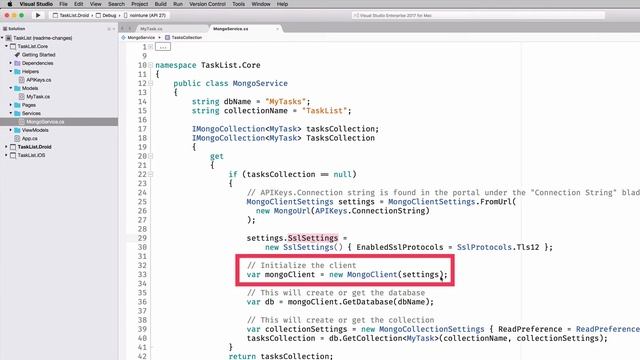Open the Search menu
Viewport: 640px width, 360px height.
116,4
